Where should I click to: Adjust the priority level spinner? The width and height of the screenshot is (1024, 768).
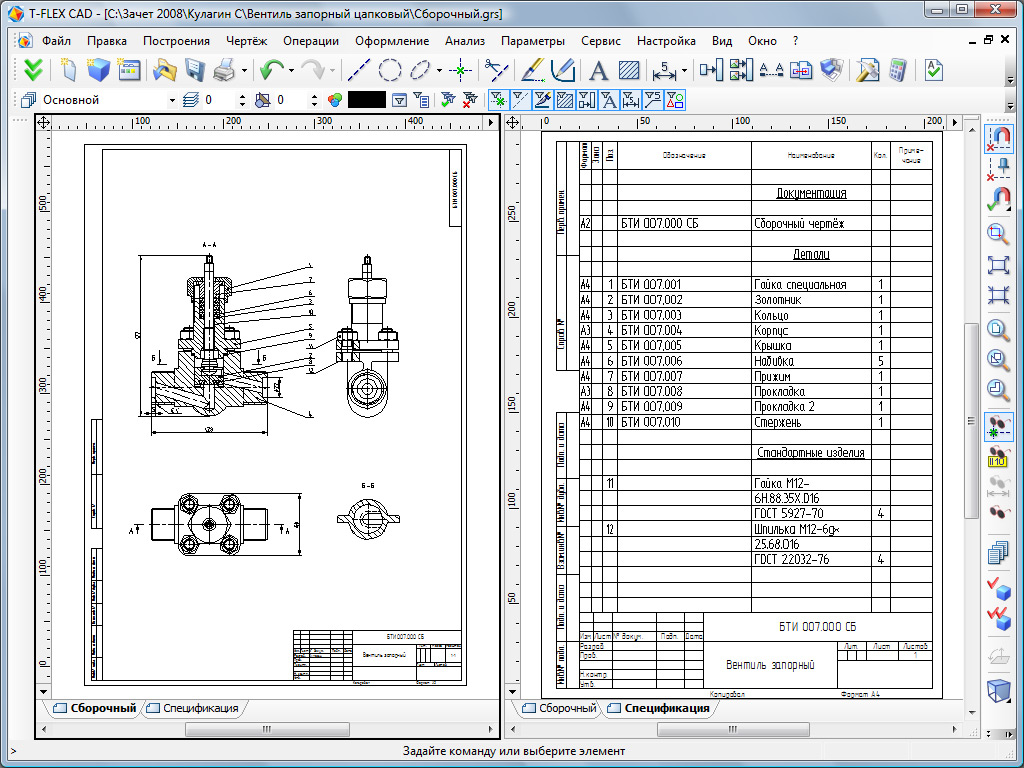click(314, 100)
